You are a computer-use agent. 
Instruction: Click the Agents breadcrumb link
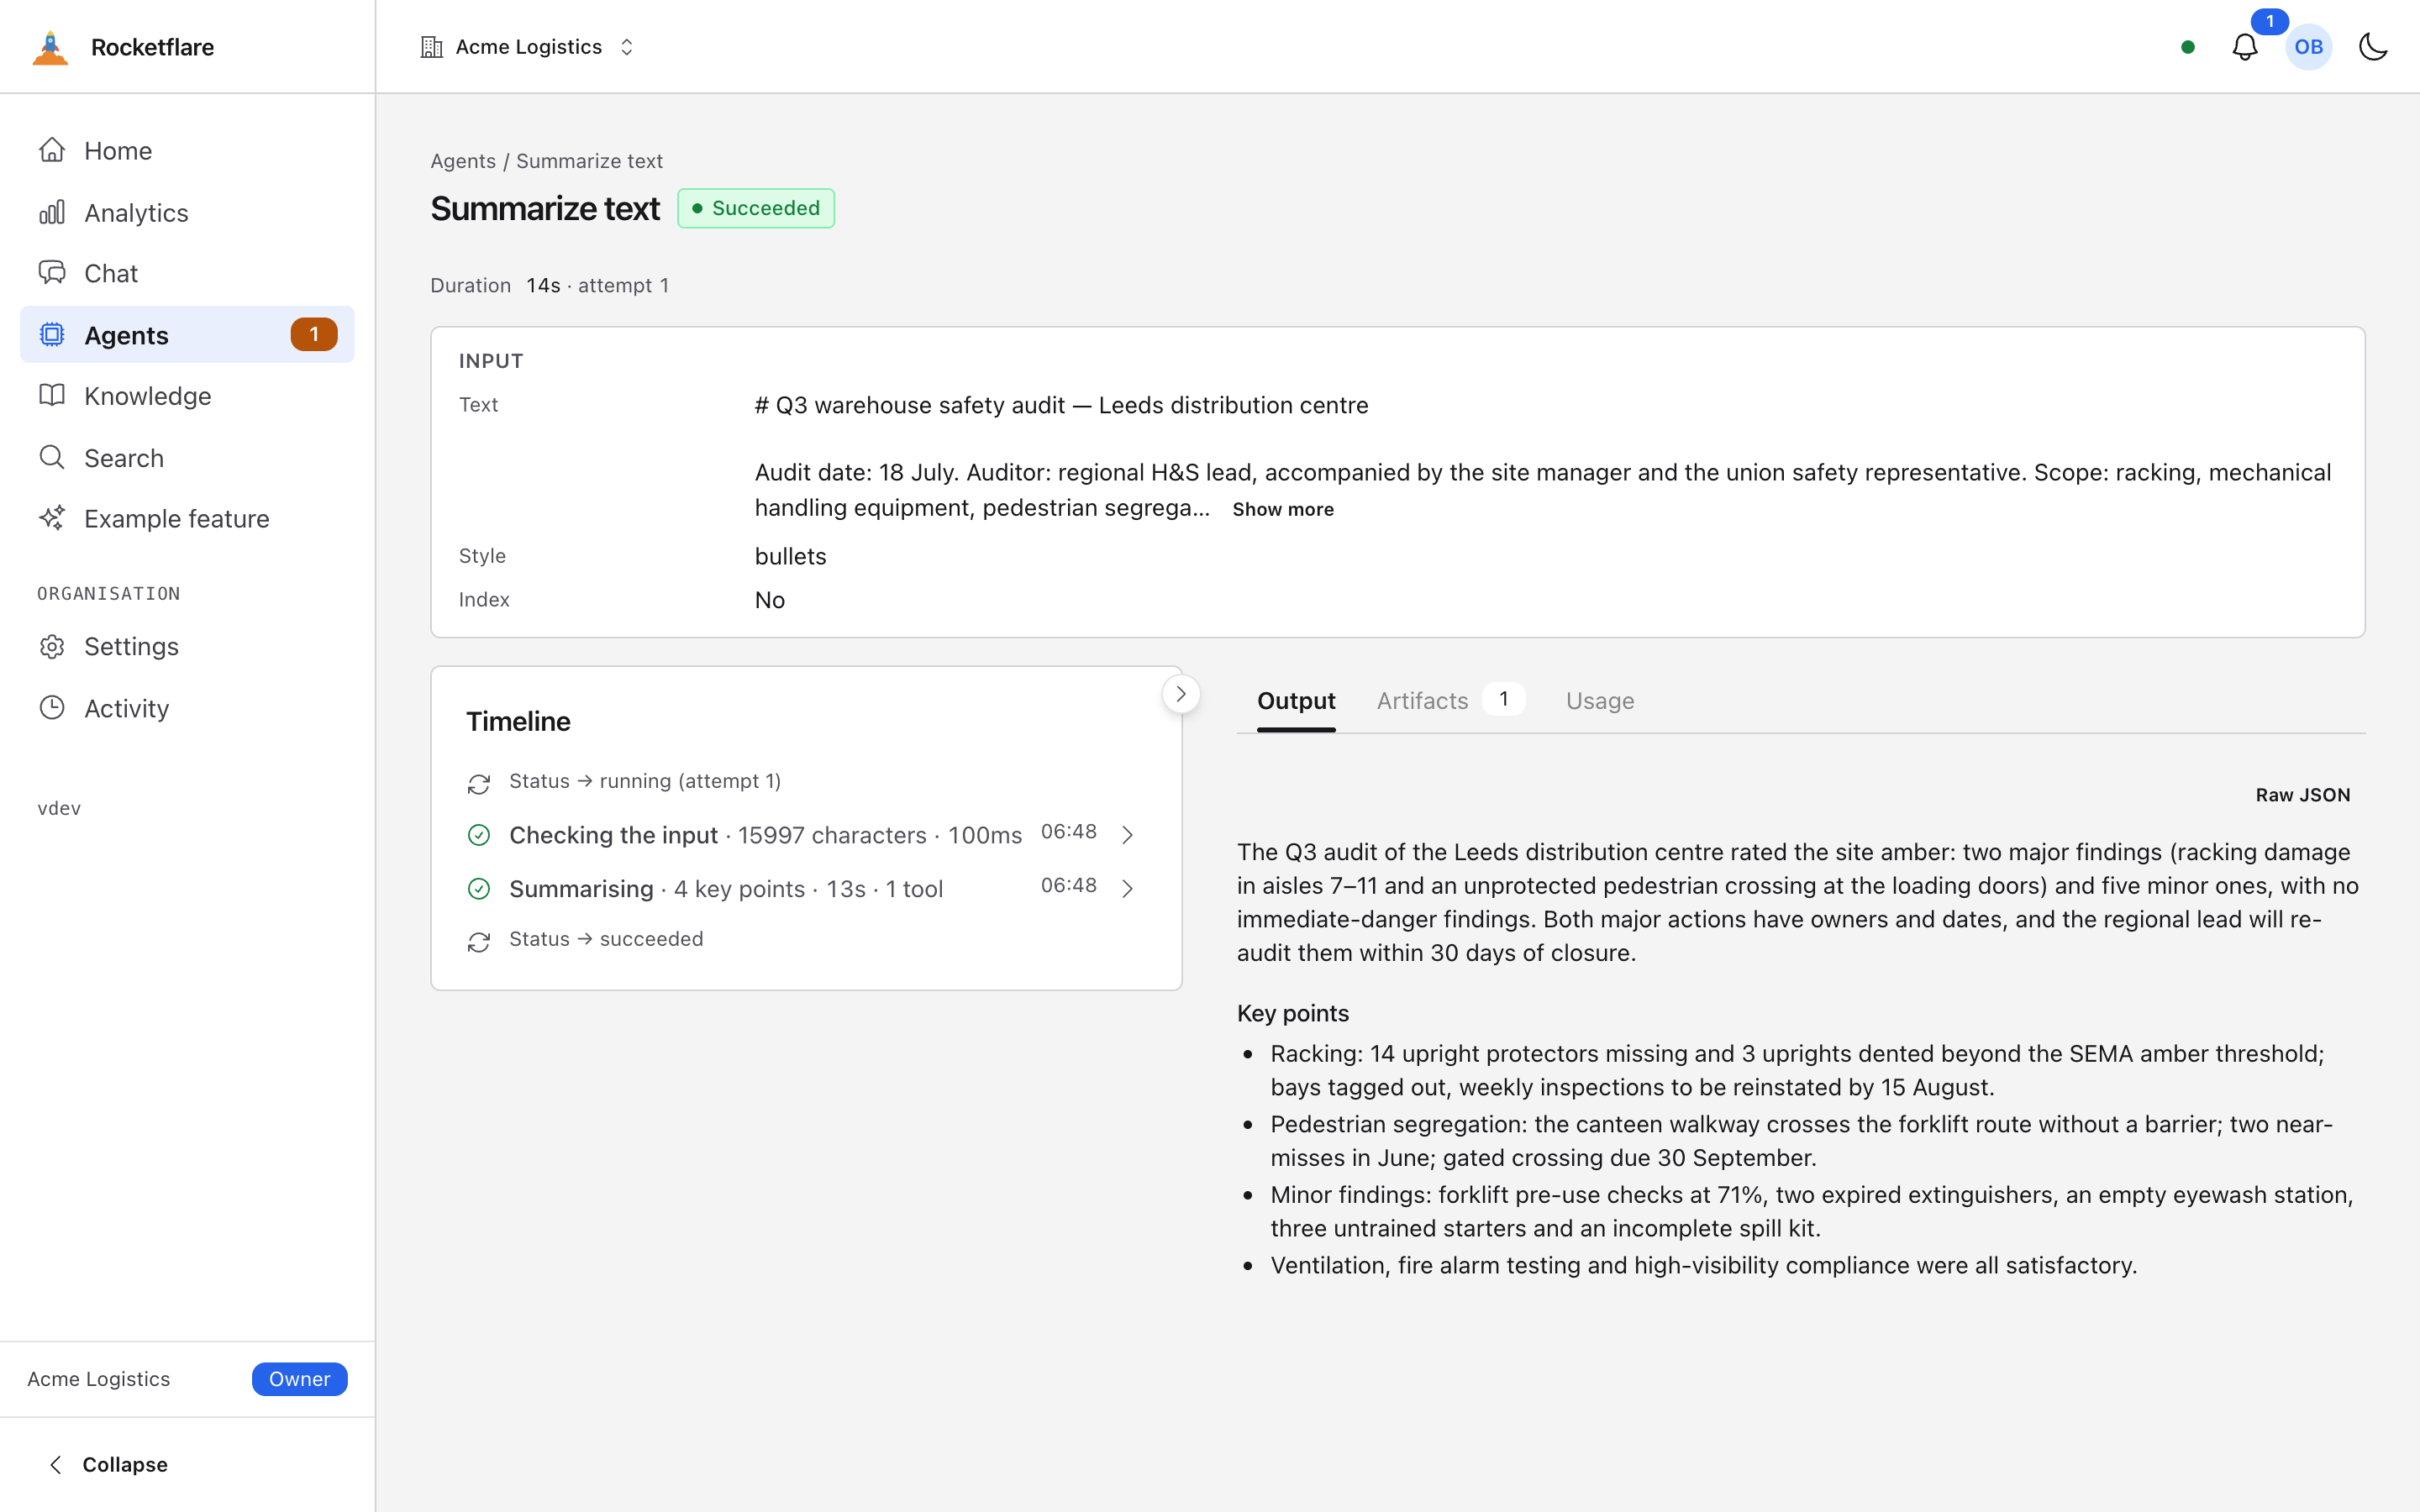coord(463,161)
